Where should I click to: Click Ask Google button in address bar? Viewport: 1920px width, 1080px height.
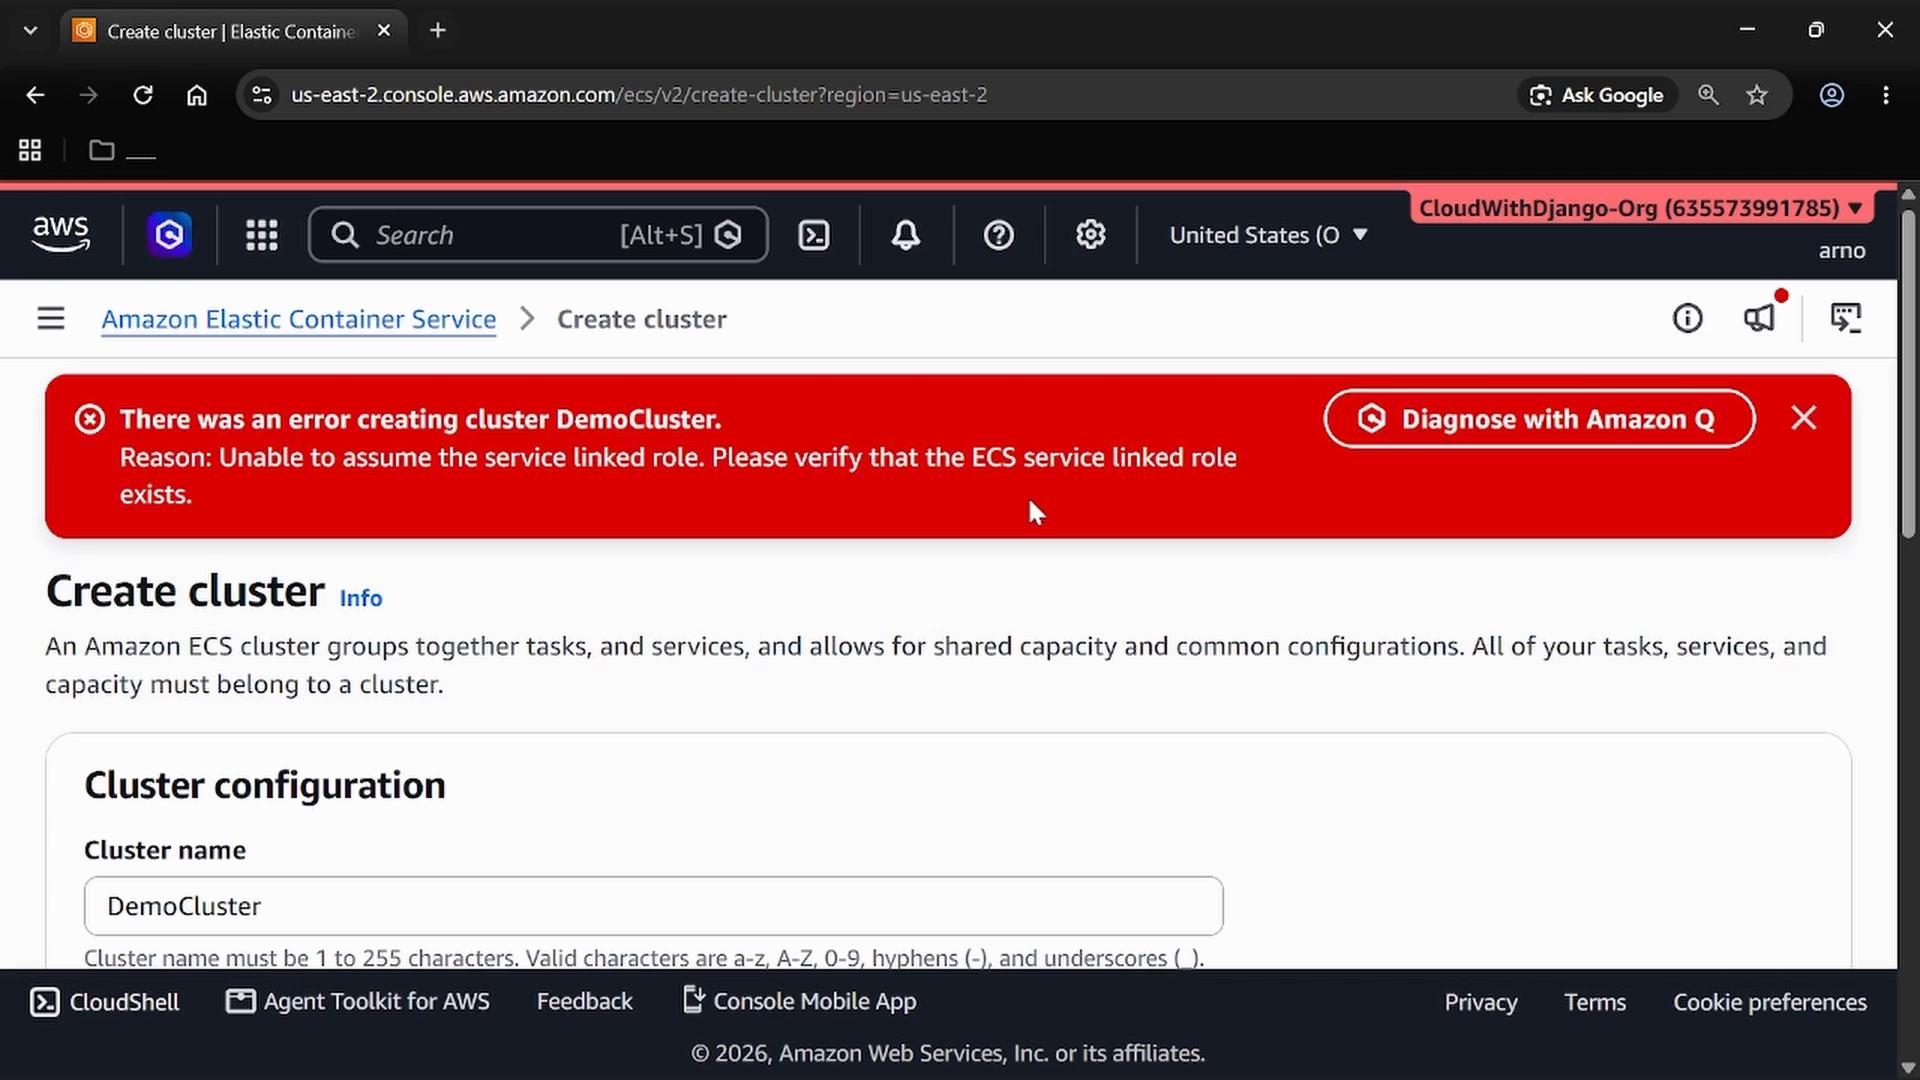coord(1598,95)
